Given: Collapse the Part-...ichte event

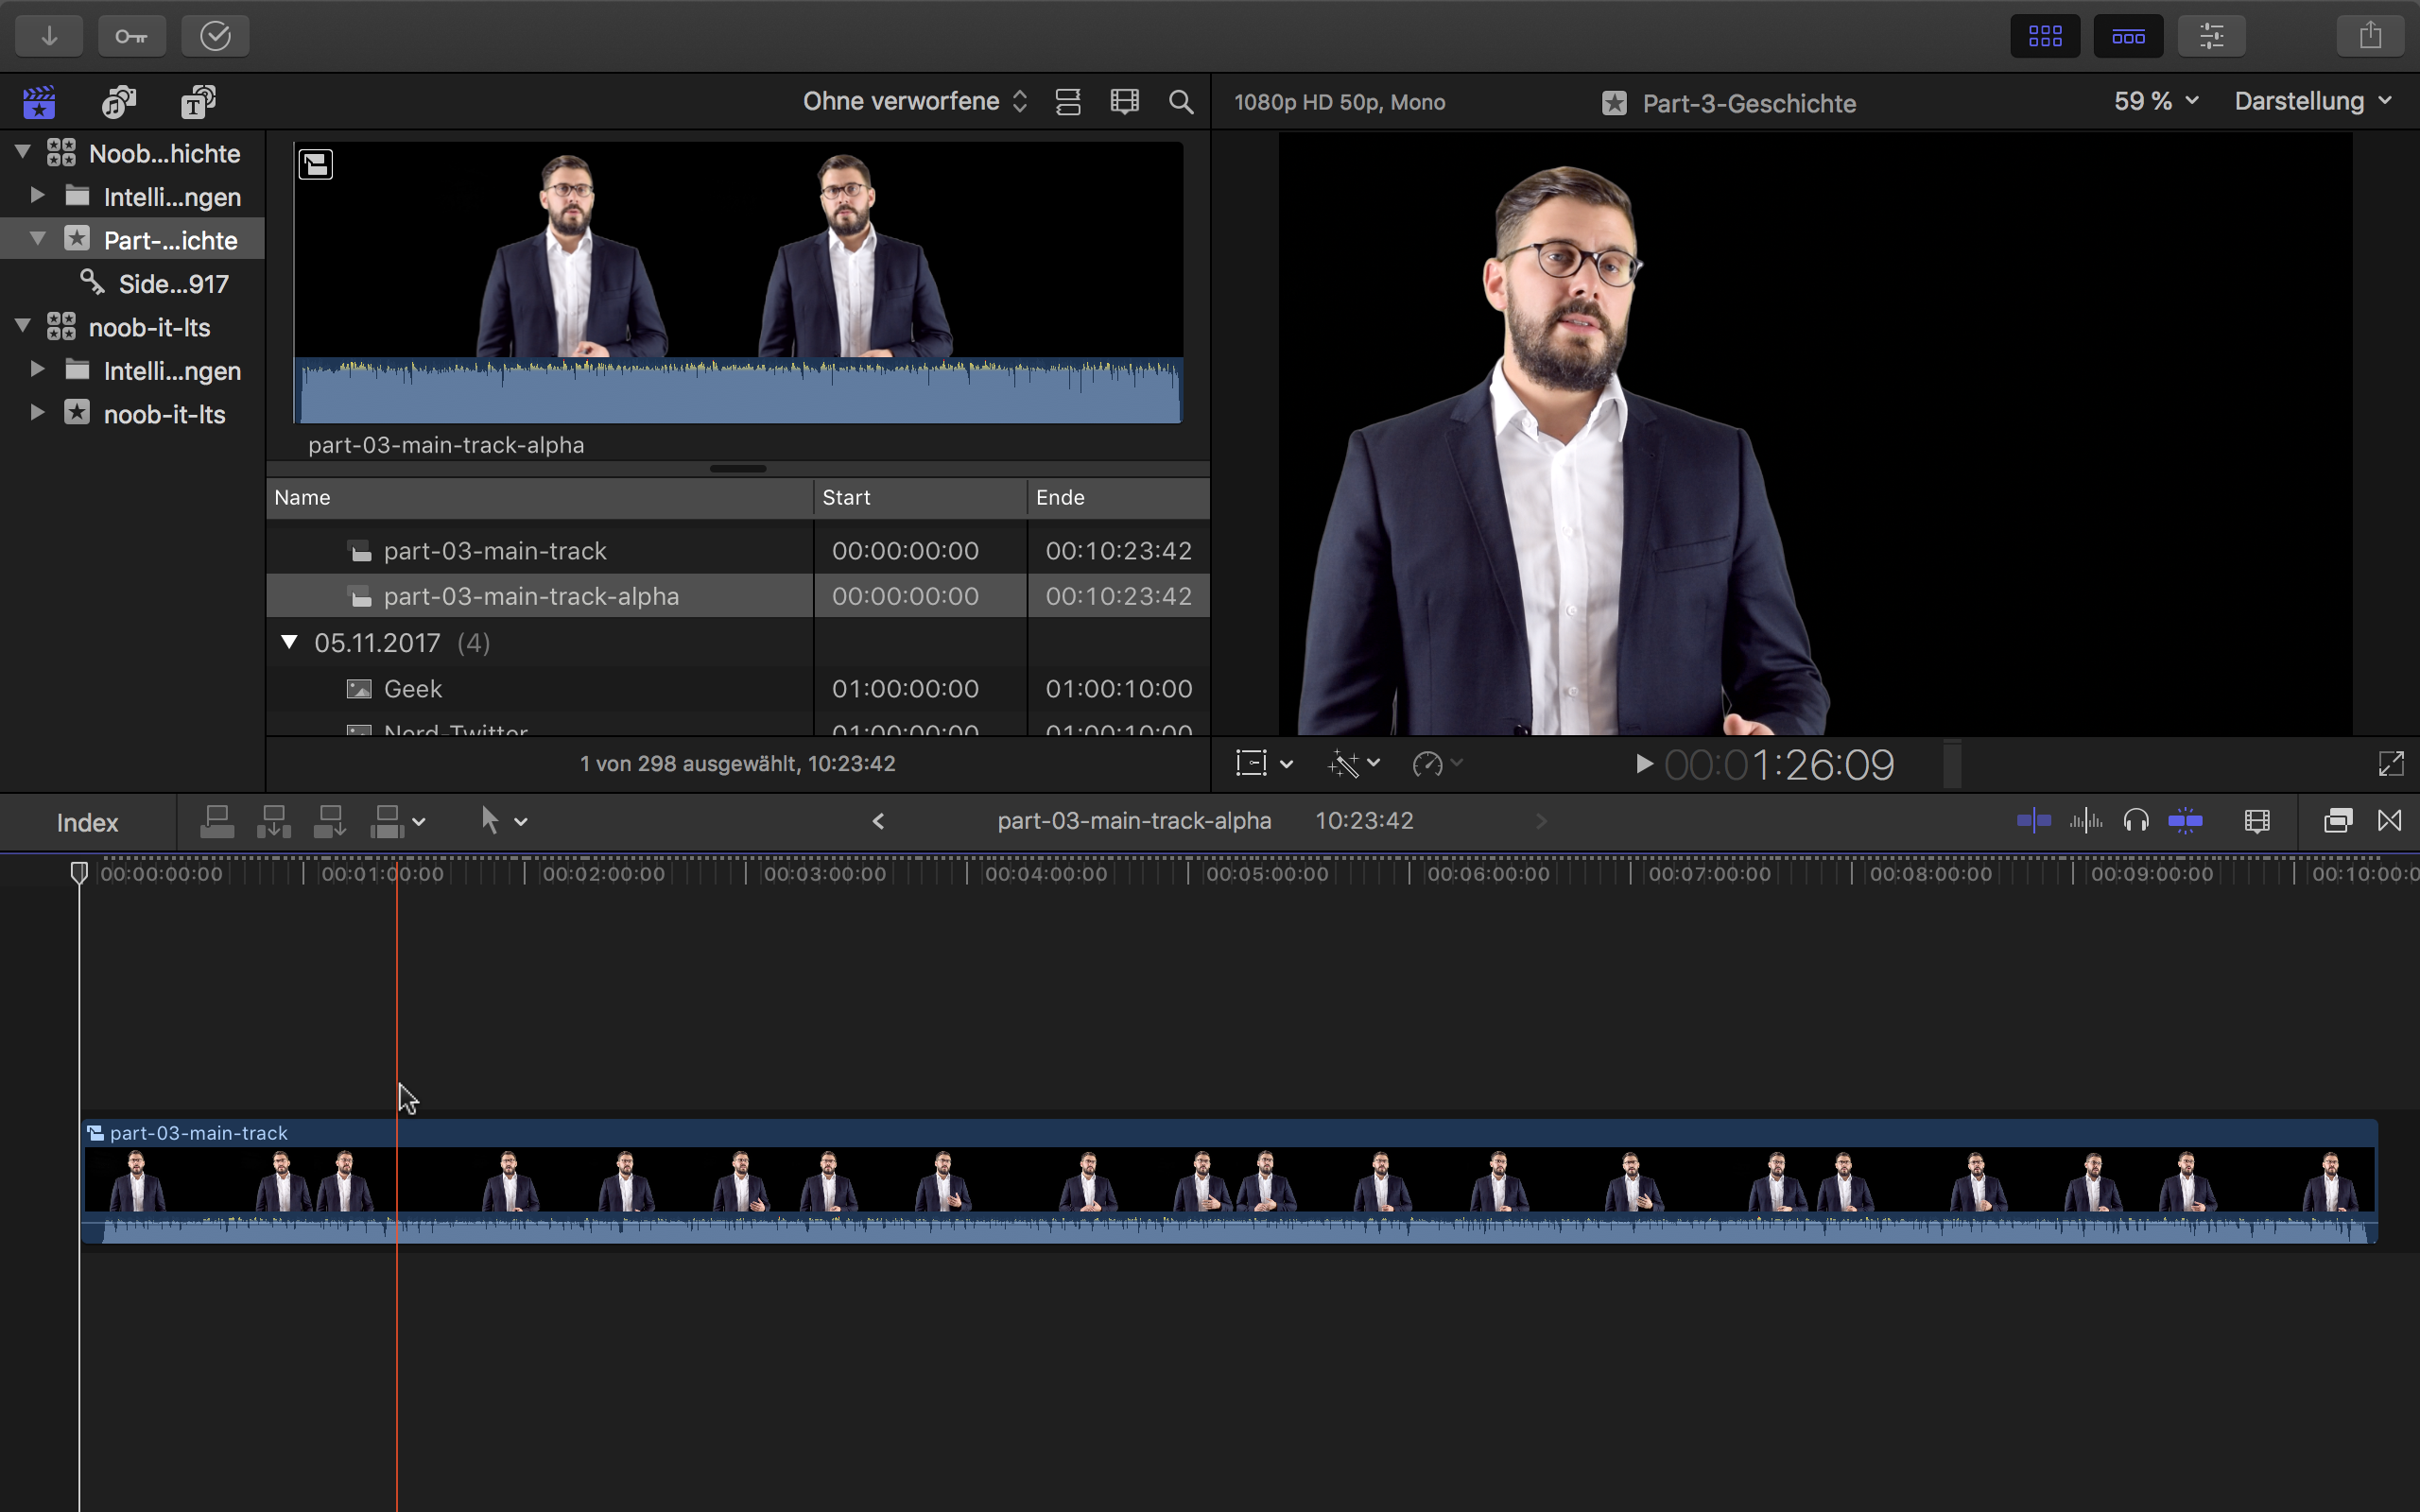Looking at the screenshot, I should tap(37, 239).
